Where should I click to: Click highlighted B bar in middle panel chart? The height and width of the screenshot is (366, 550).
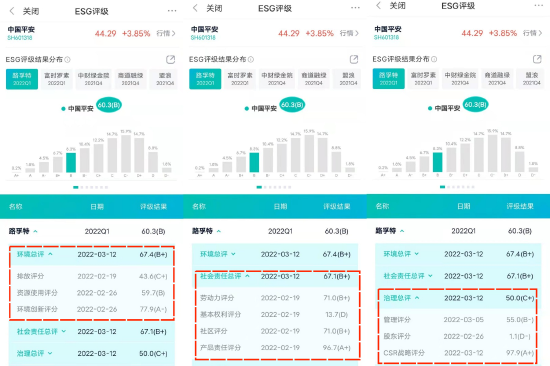tap(254, 162)
